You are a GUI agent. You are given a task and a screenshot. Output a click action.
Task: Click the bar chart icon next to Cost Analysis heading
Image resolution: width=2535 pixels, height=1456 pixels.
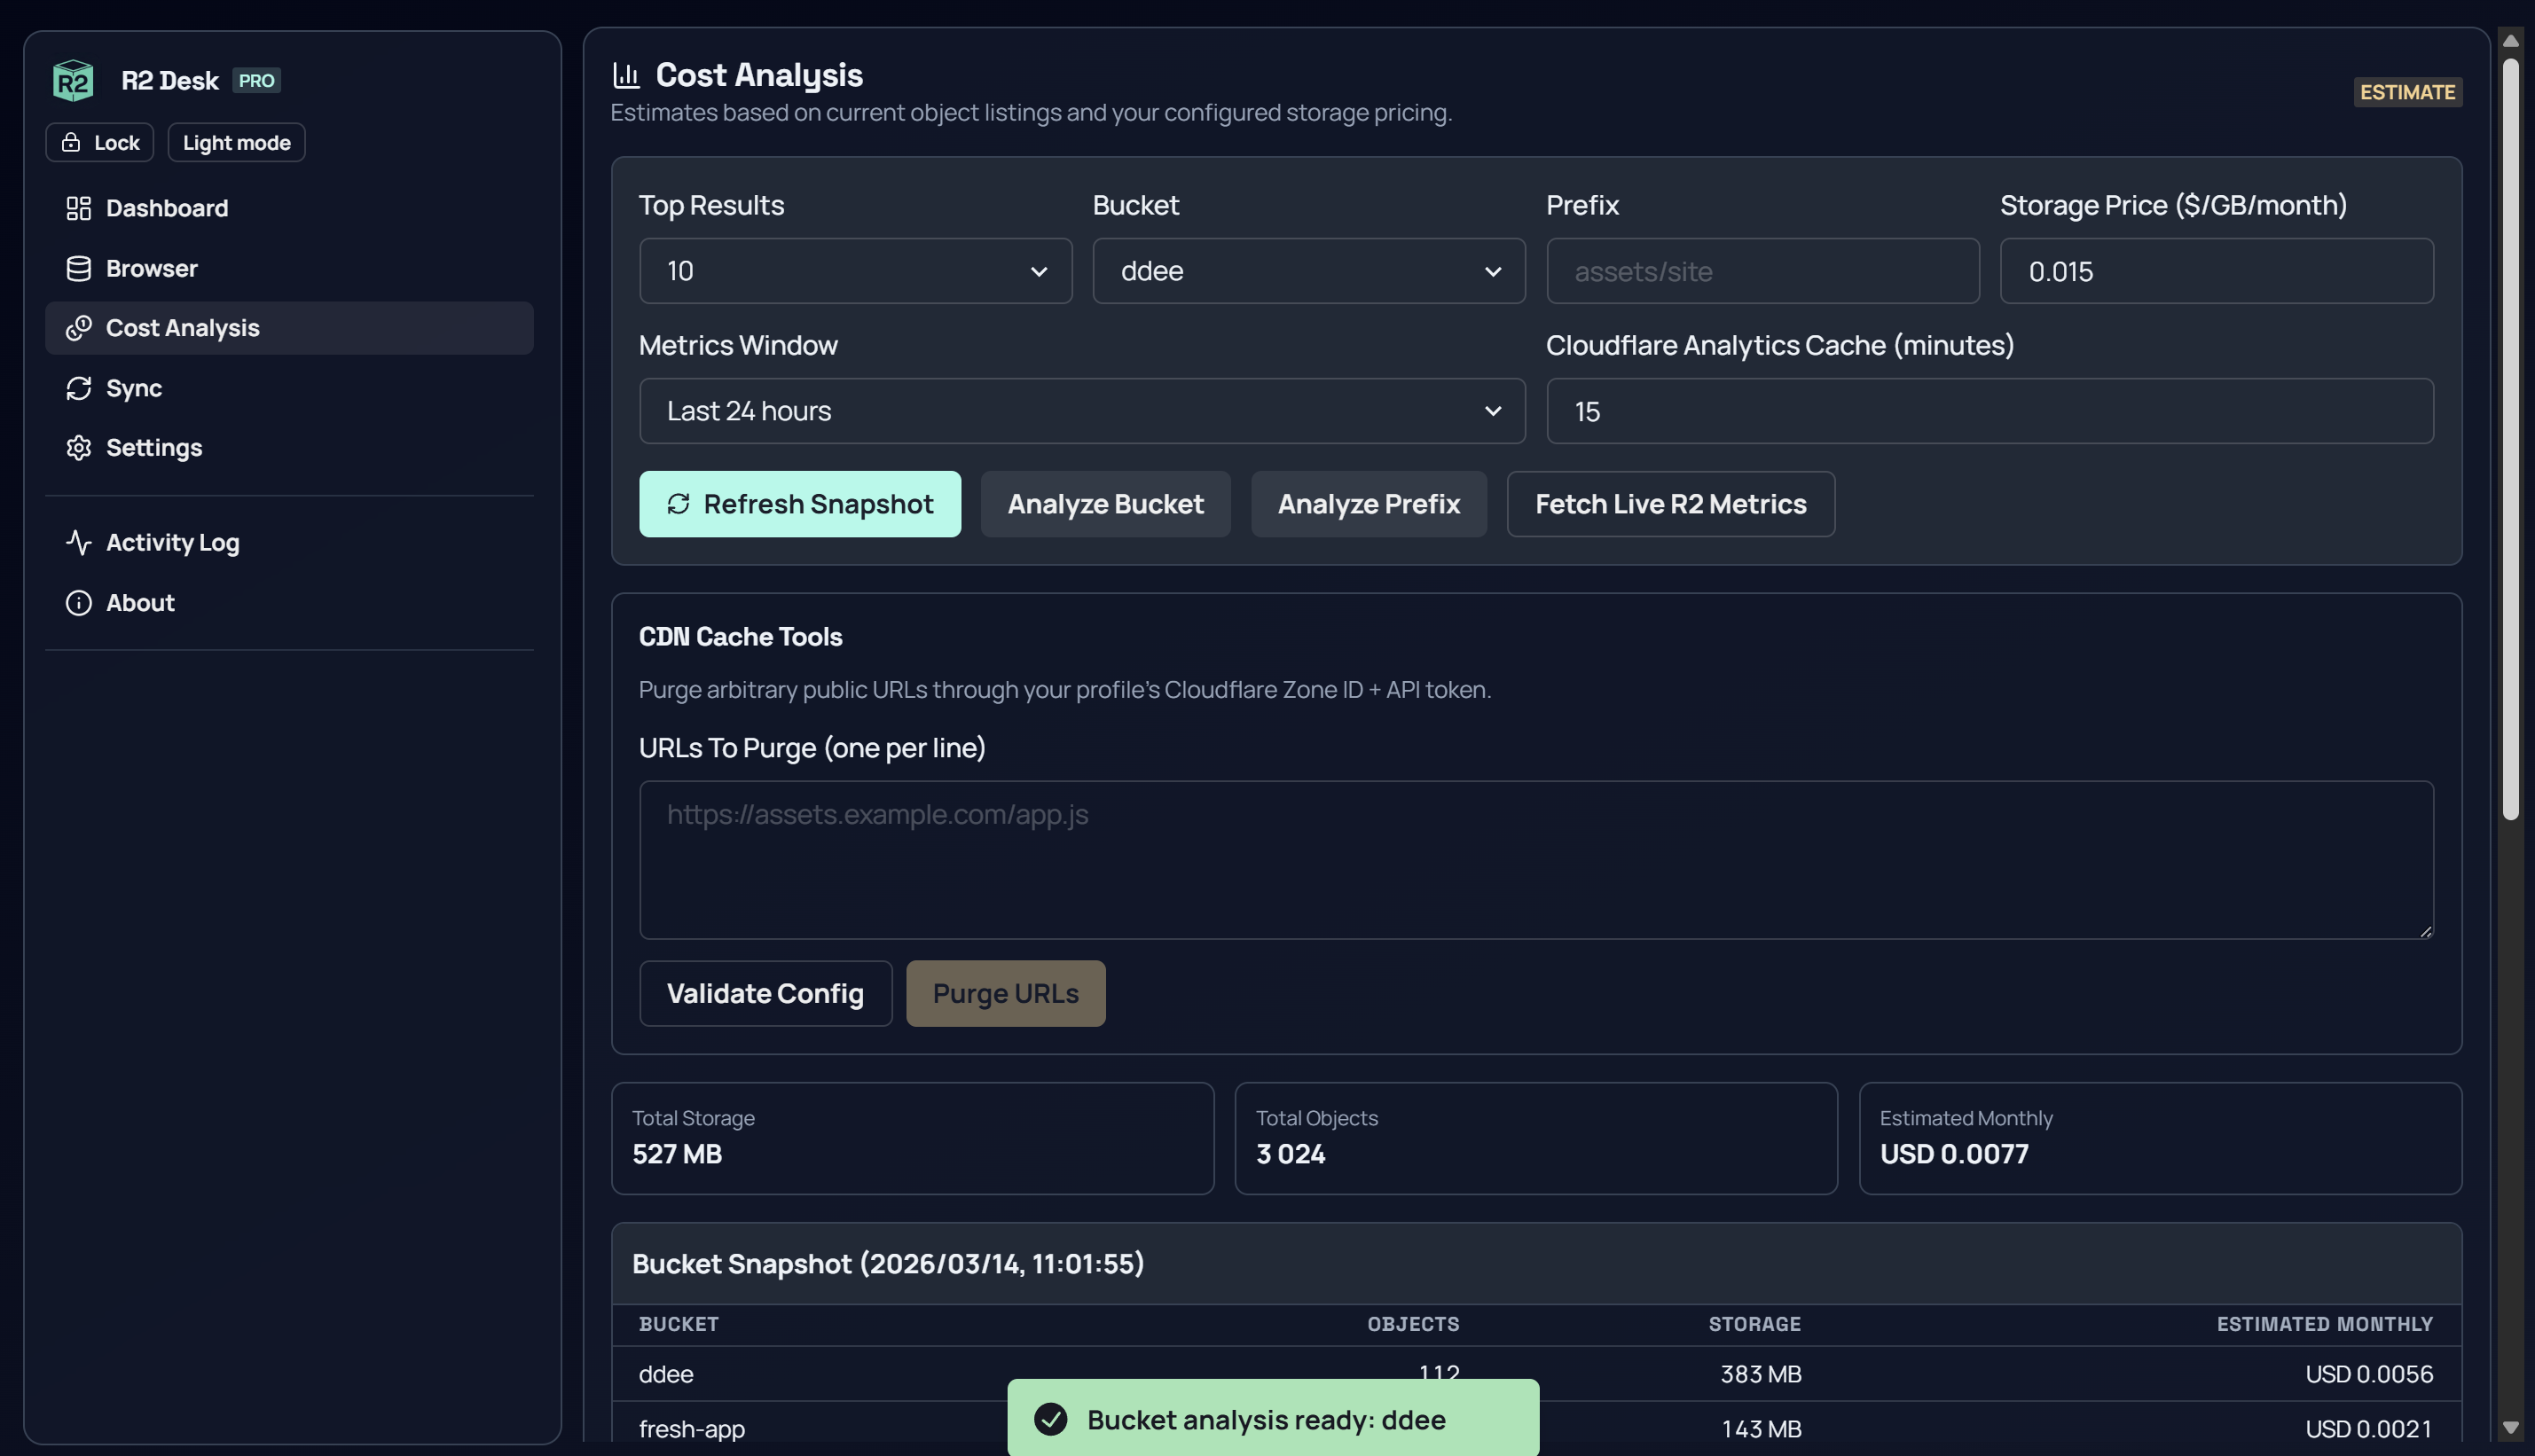pos(625,74)
